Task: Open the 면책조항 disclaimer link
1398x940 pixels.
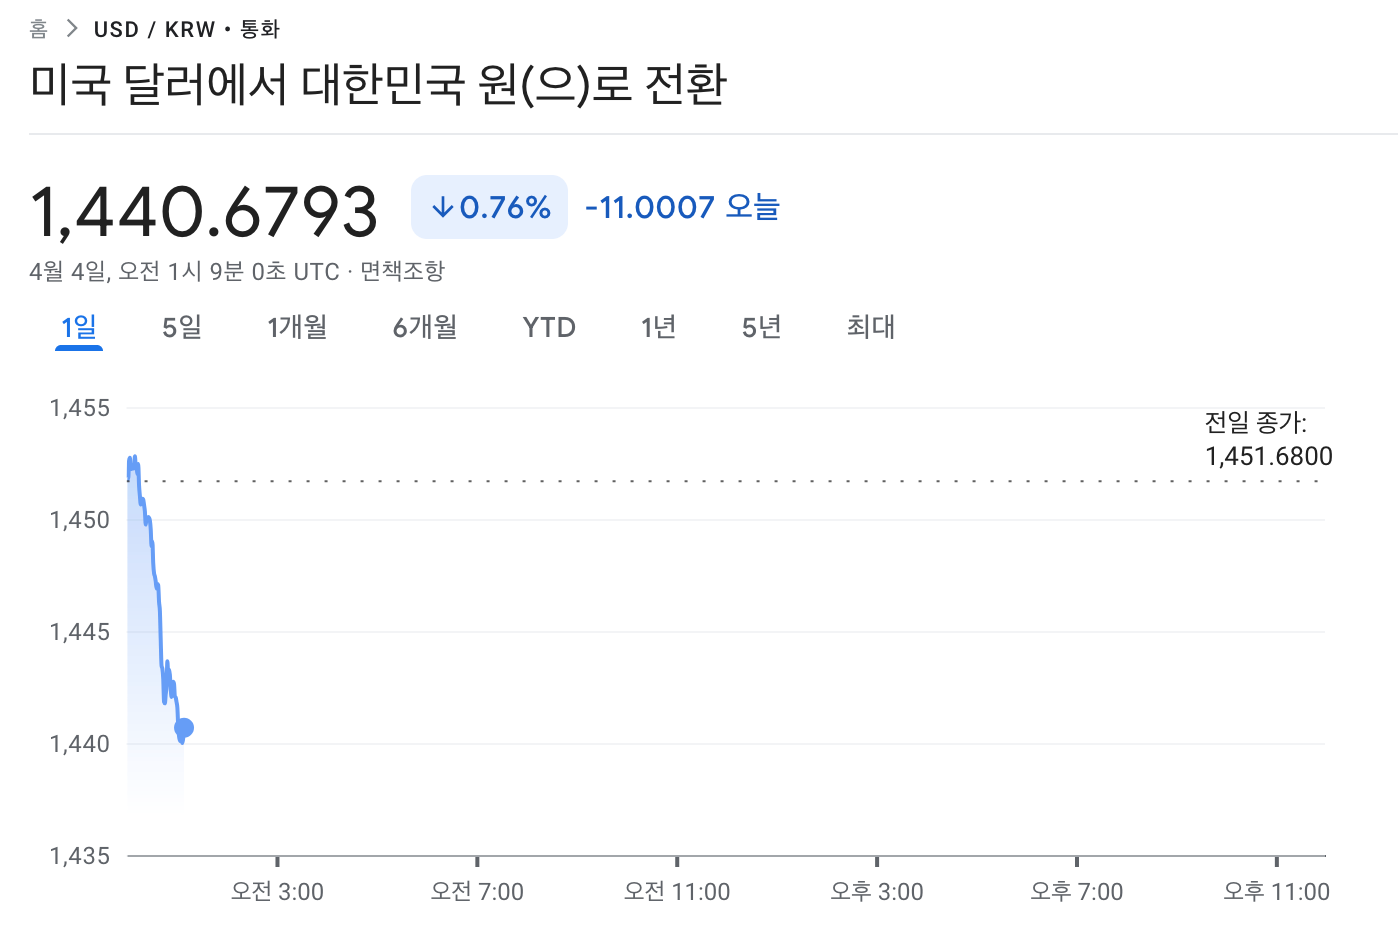Action: [x=402, y=271]
